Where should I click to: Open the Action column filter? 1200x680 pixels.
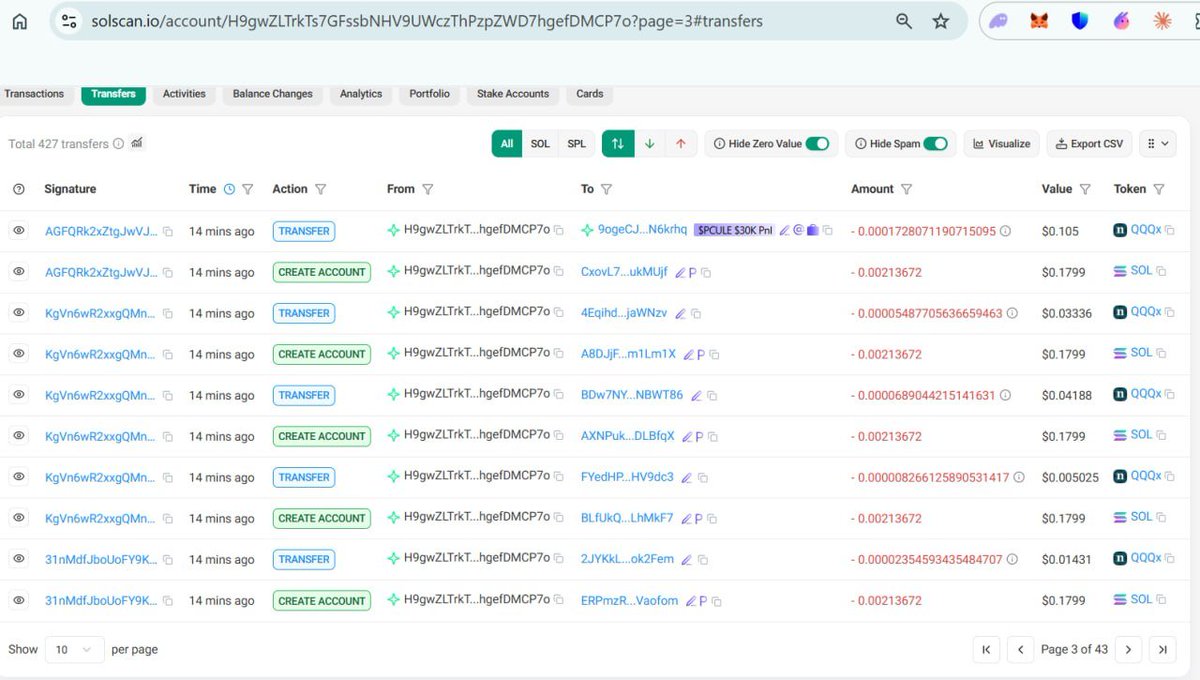[x=320, y=189]
